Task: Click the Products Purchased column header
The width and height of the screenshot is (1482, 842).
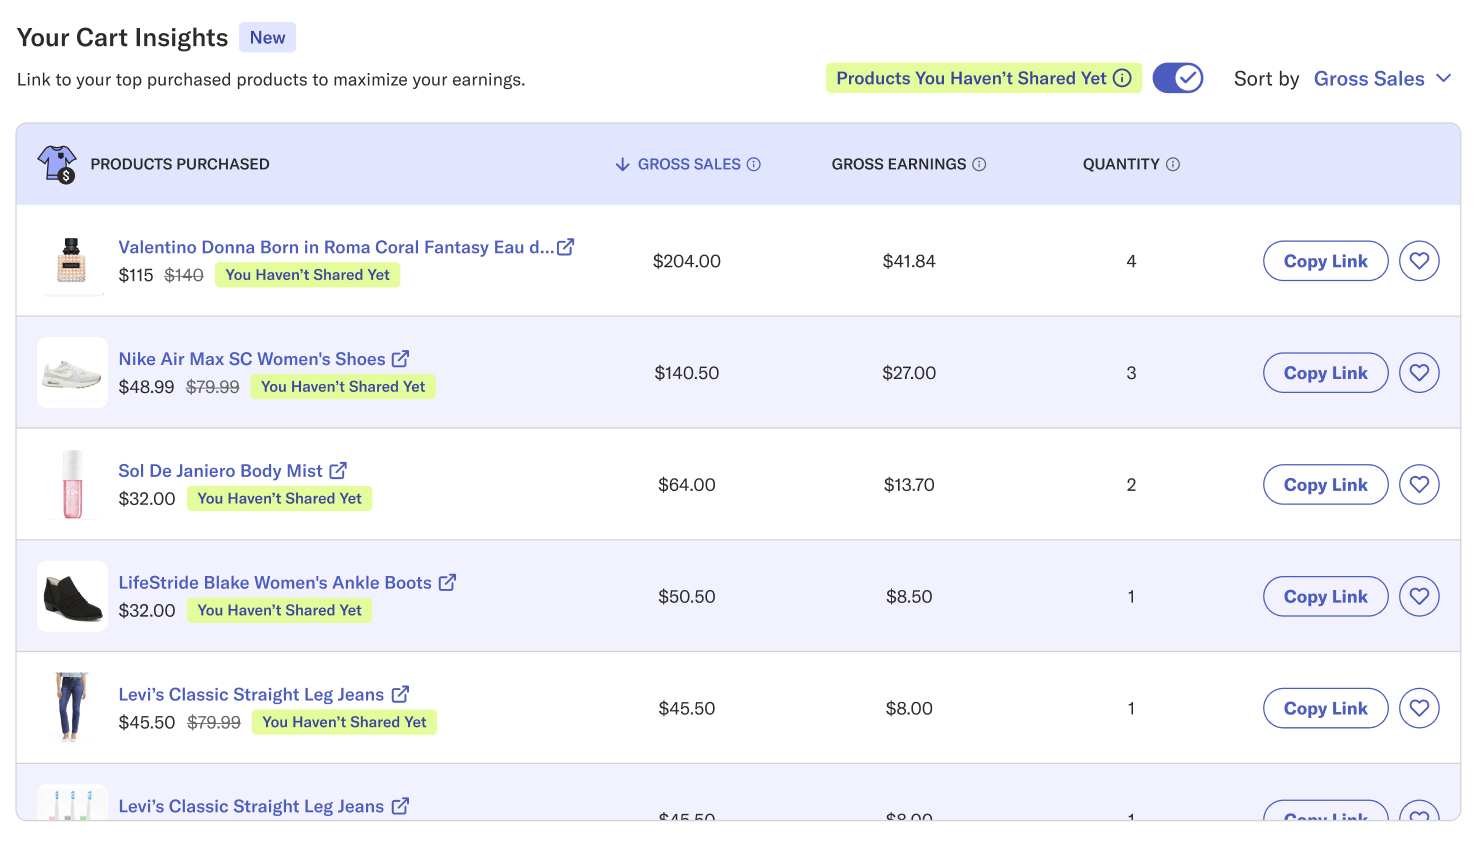Action: click(180, 164)
